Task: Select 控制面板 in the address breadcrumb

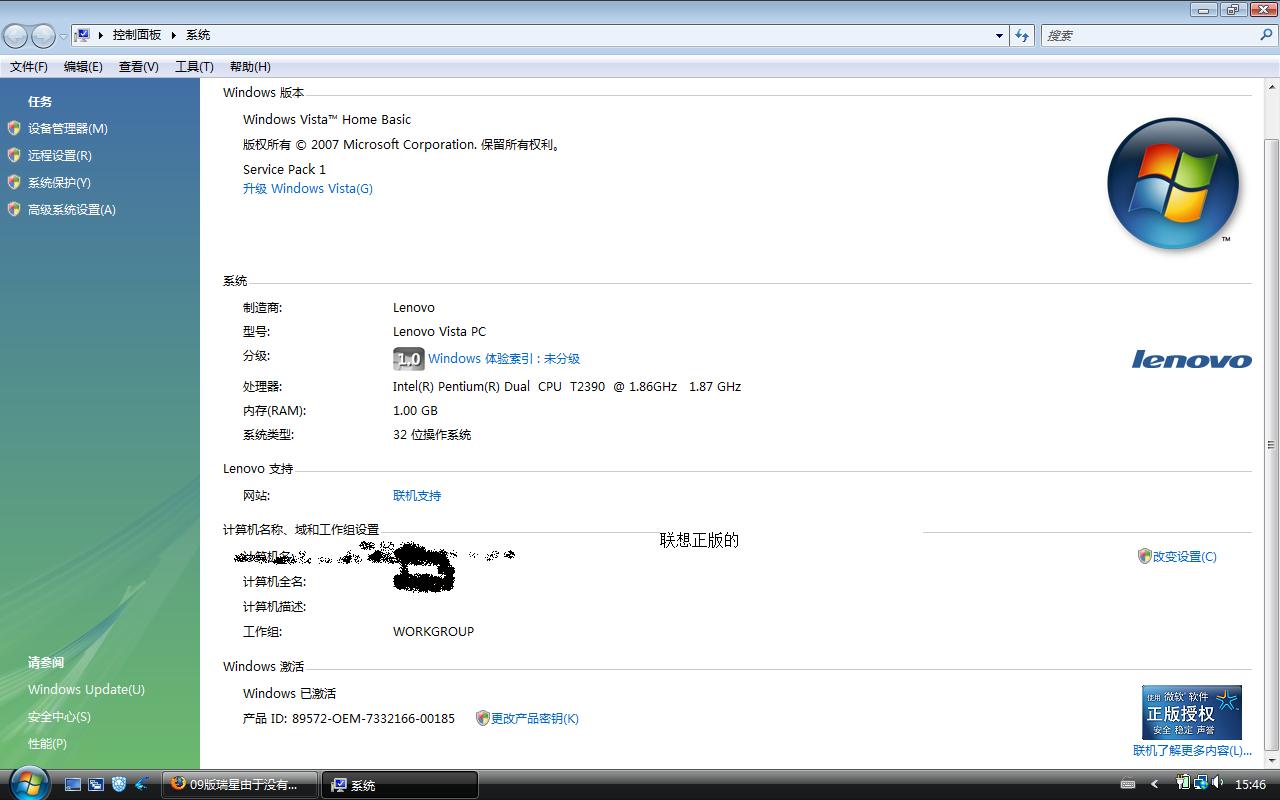Action: click(x=137, y=35)
